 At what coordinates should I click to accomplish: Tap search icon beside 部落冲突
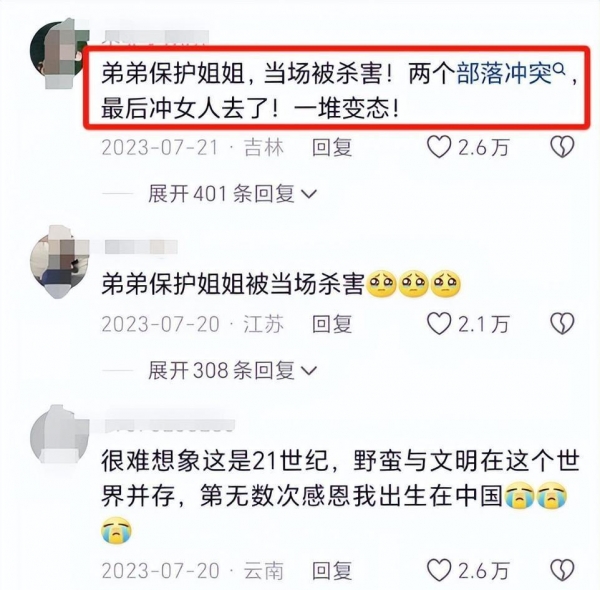(x=559, y=69)
